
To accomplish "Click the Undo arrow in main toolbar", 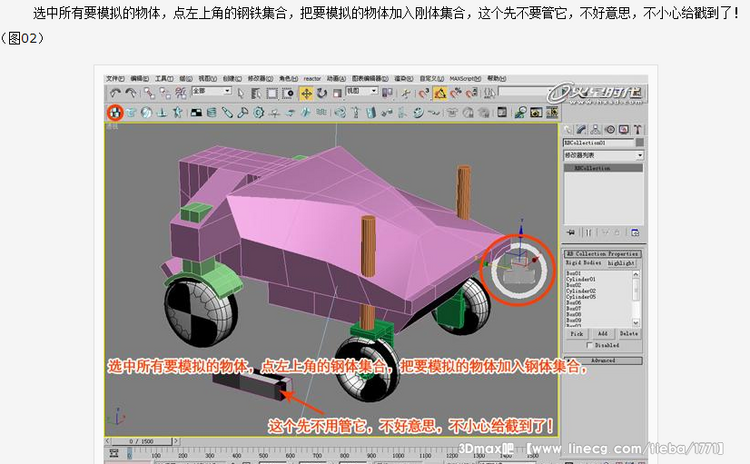I will [x=115, y=93].
